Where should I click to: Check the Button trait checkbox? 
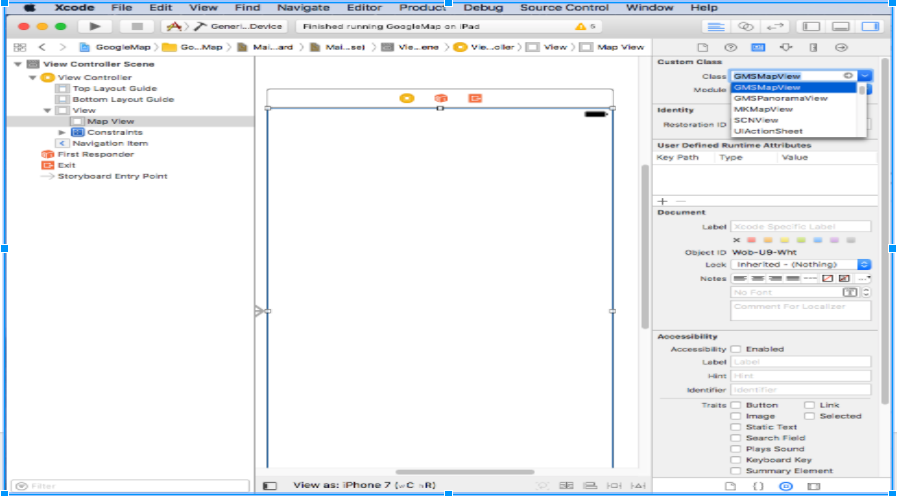[x=736, y=405]
